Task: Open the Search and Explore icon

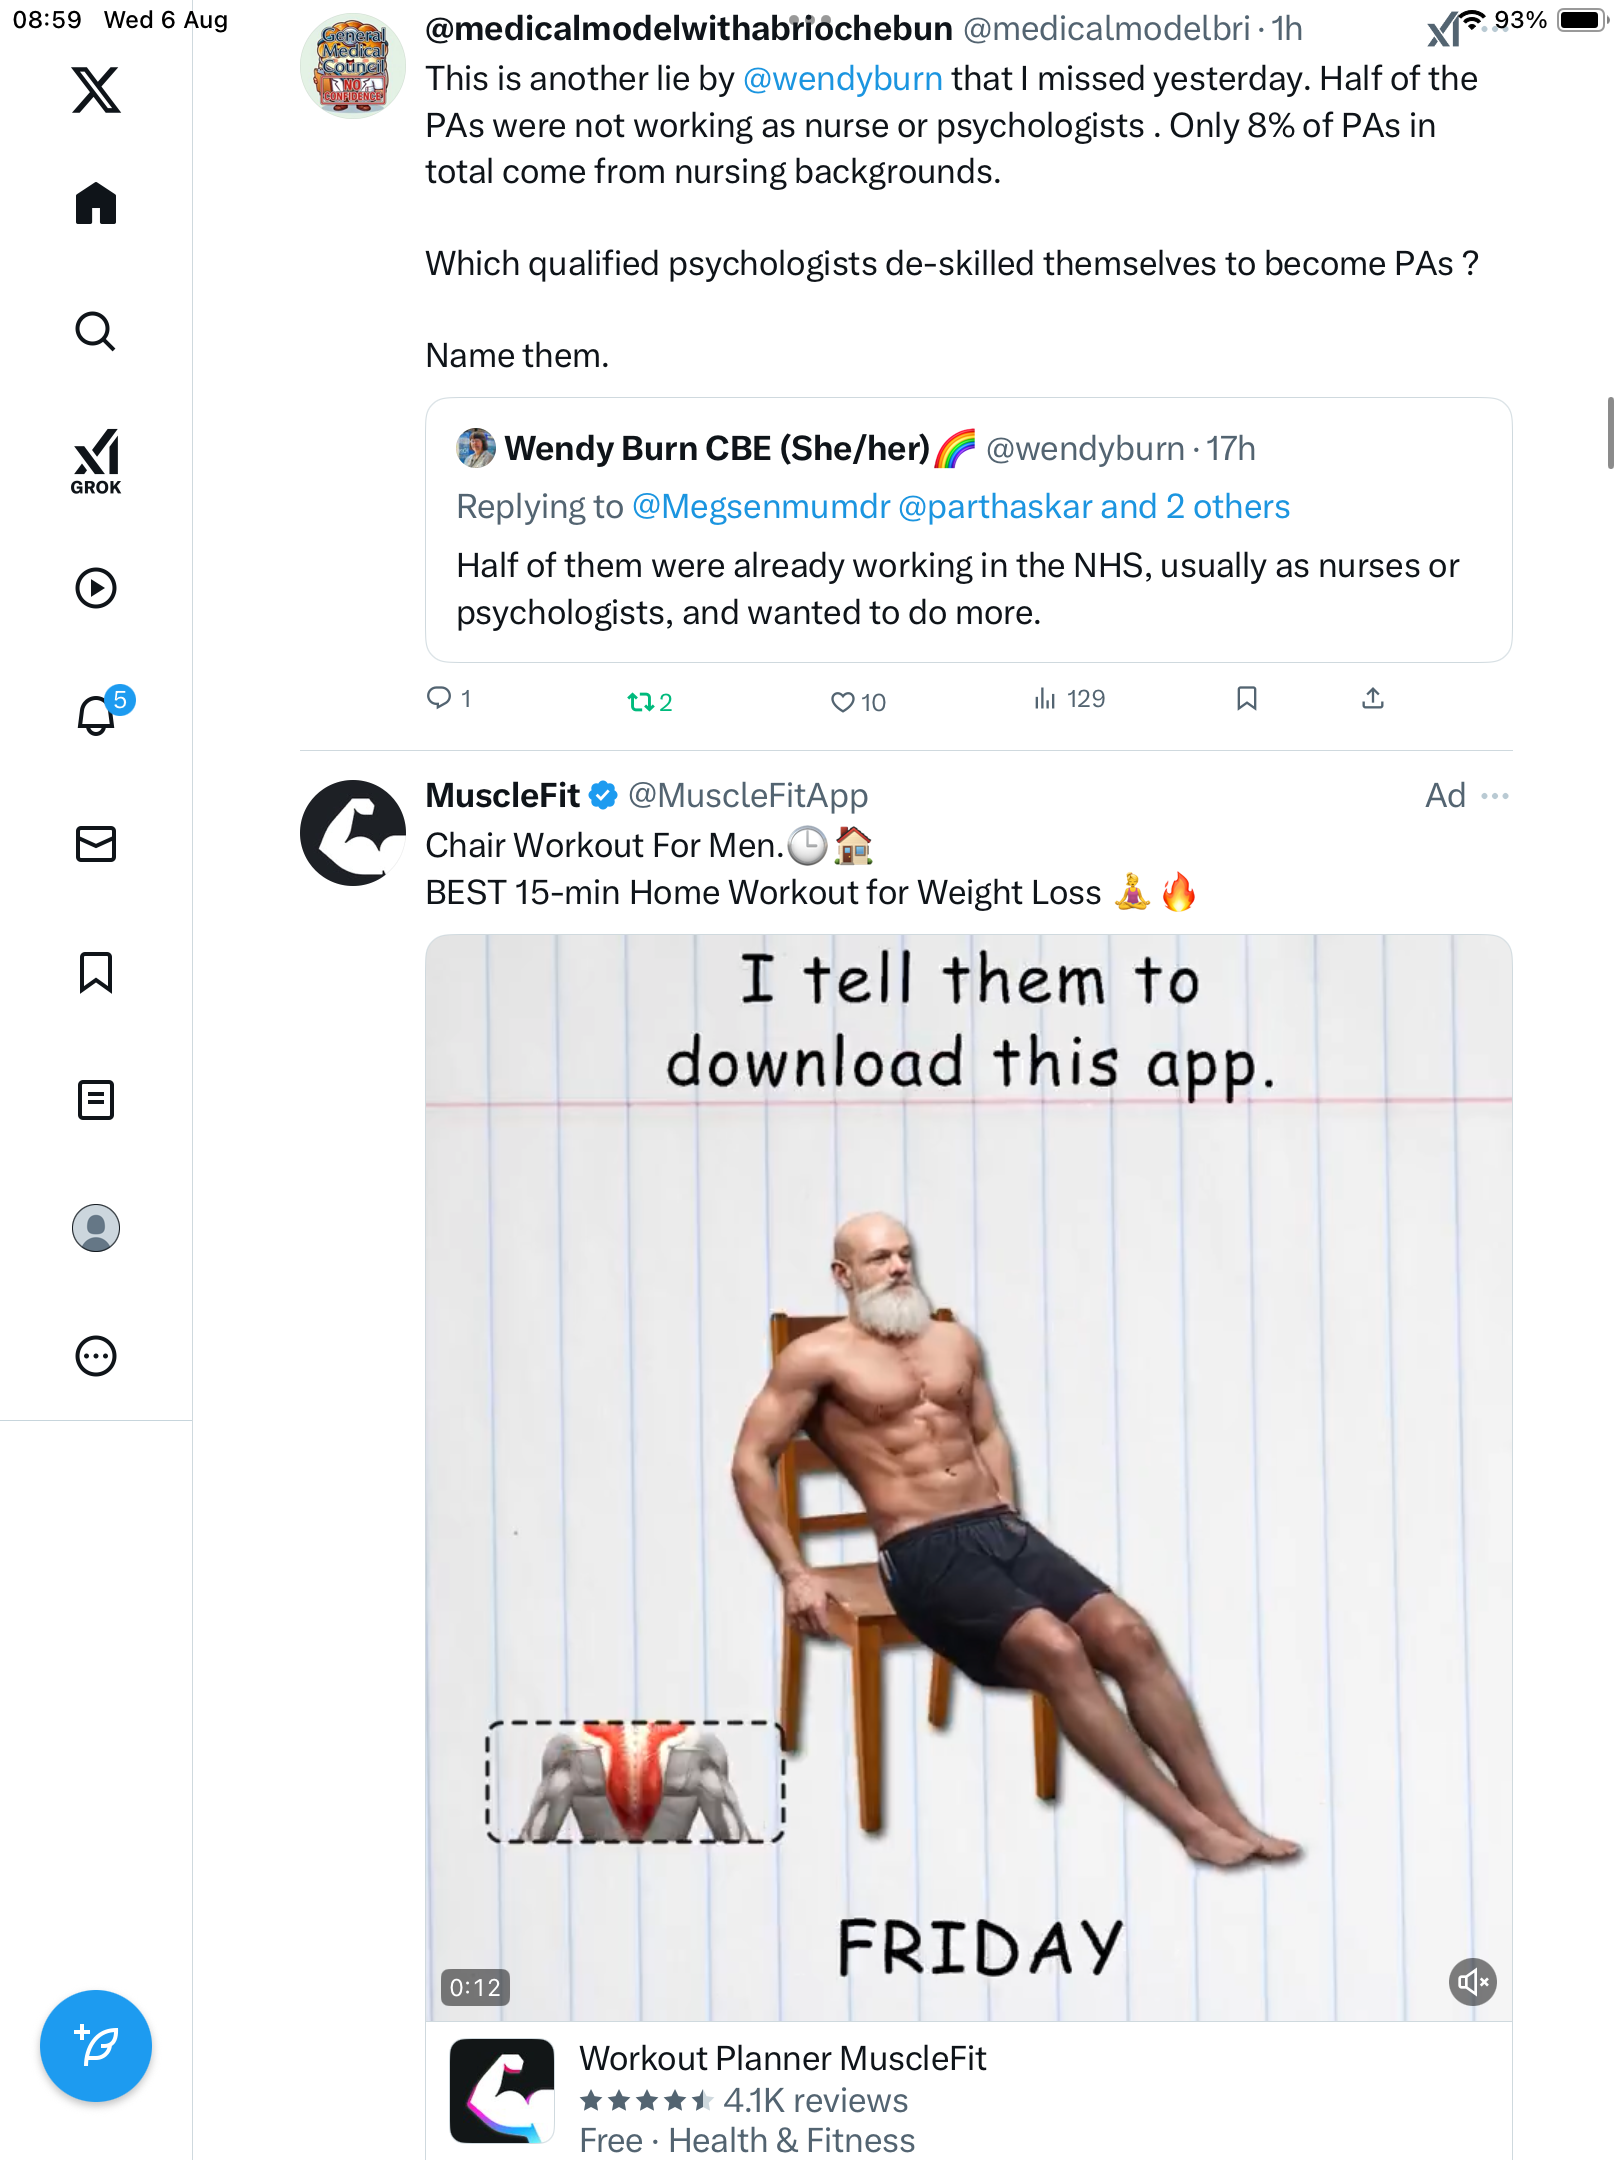Action: [x=96, y=332]
